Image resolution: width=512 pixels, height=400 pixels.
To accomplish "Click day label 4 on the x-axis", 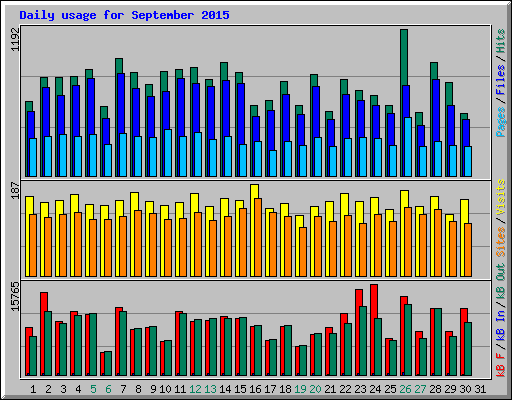I will (x=78, y=389).
